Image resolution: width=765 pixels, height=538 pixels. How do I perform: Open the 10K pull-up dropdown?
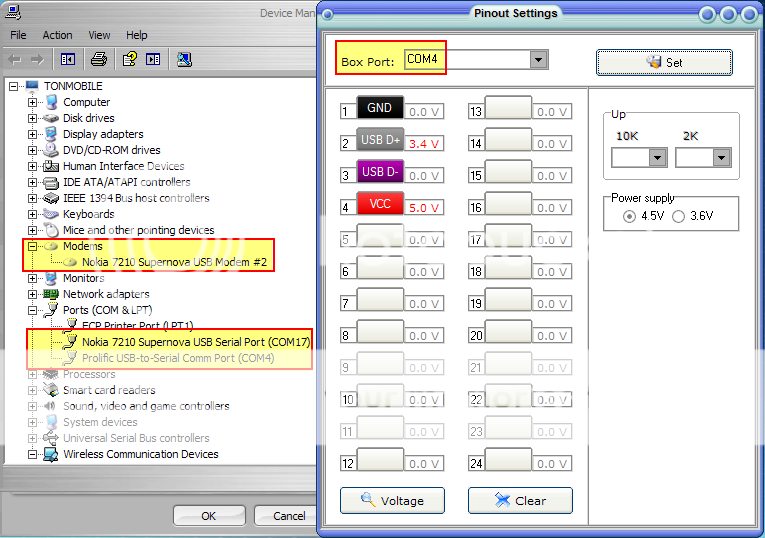(657, 158)
